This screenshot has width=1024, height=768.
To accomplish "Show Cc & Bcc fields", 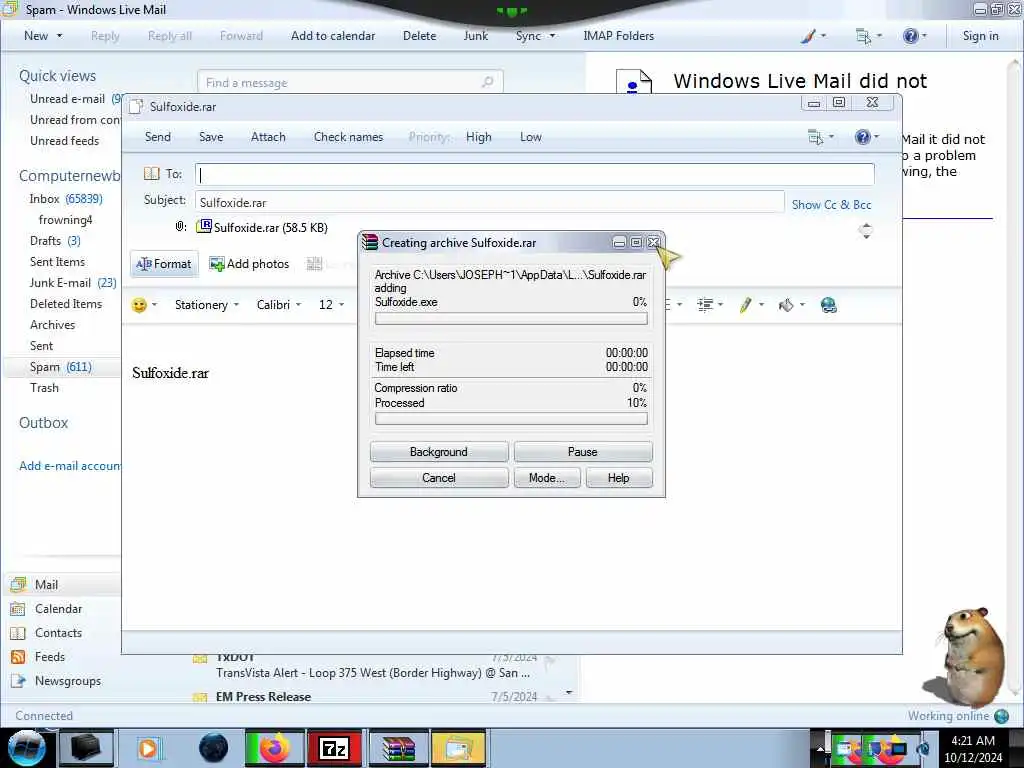I will point(831,204).
